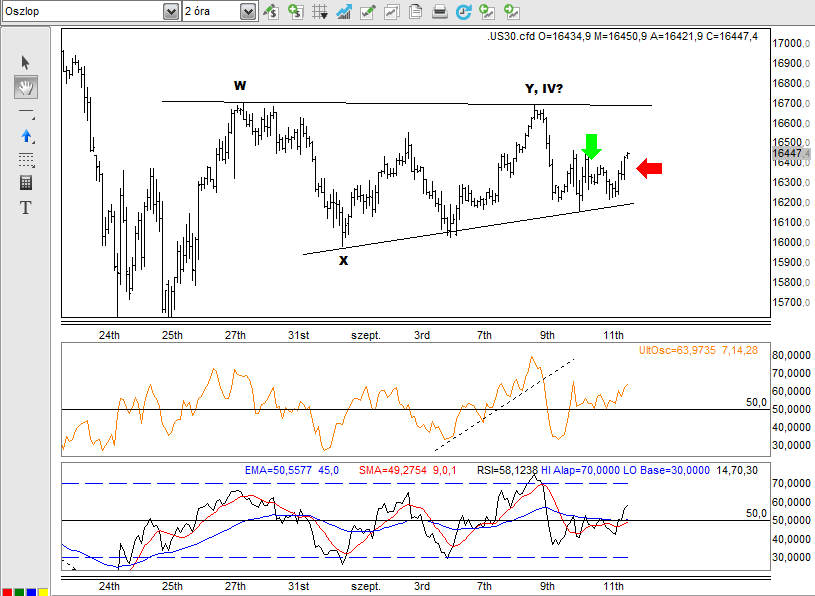Image resolution: width=815 pixels, height=596 pixels.
Task: Open the calculator tool
Action: click(25, 183)
